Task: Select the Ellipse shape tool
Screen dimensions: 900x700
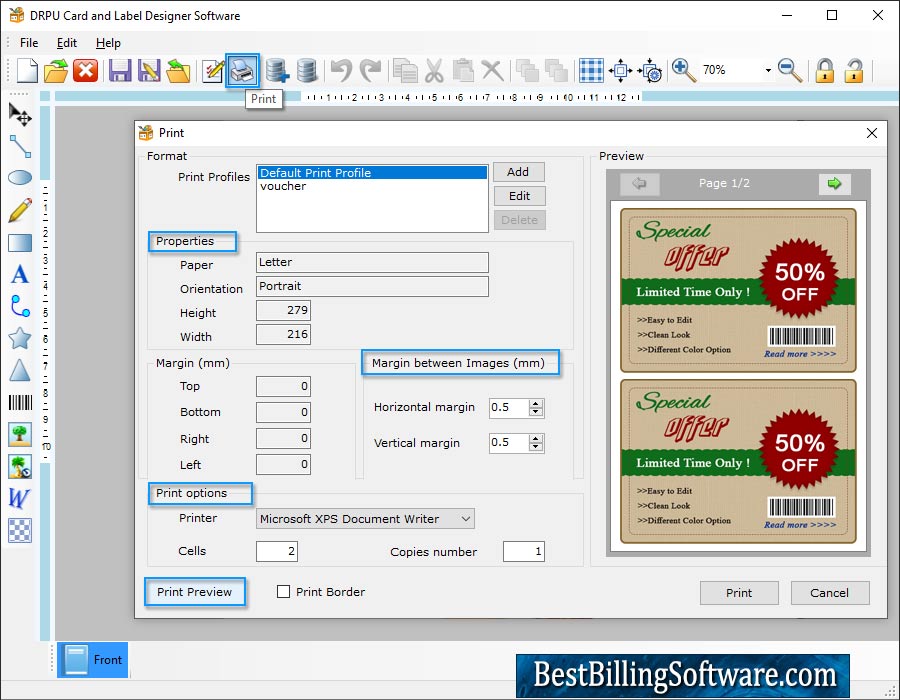Action: pos(20,178)
